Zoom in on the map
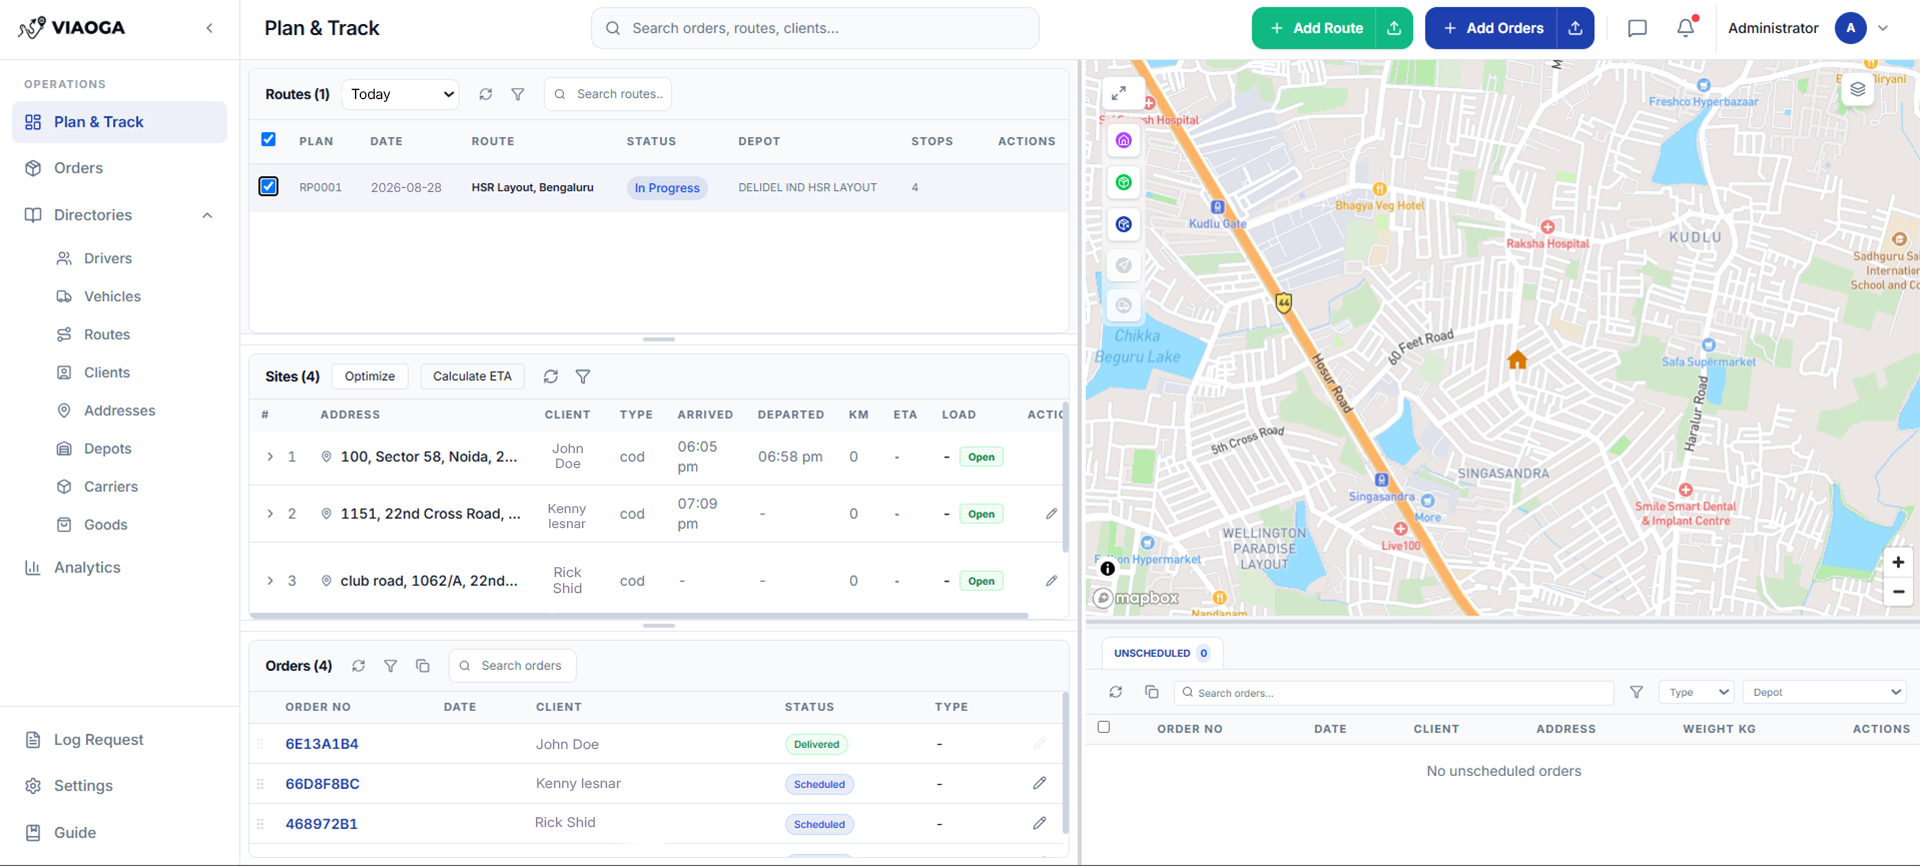1920x867 pixels. click(x=1898, y=562)
